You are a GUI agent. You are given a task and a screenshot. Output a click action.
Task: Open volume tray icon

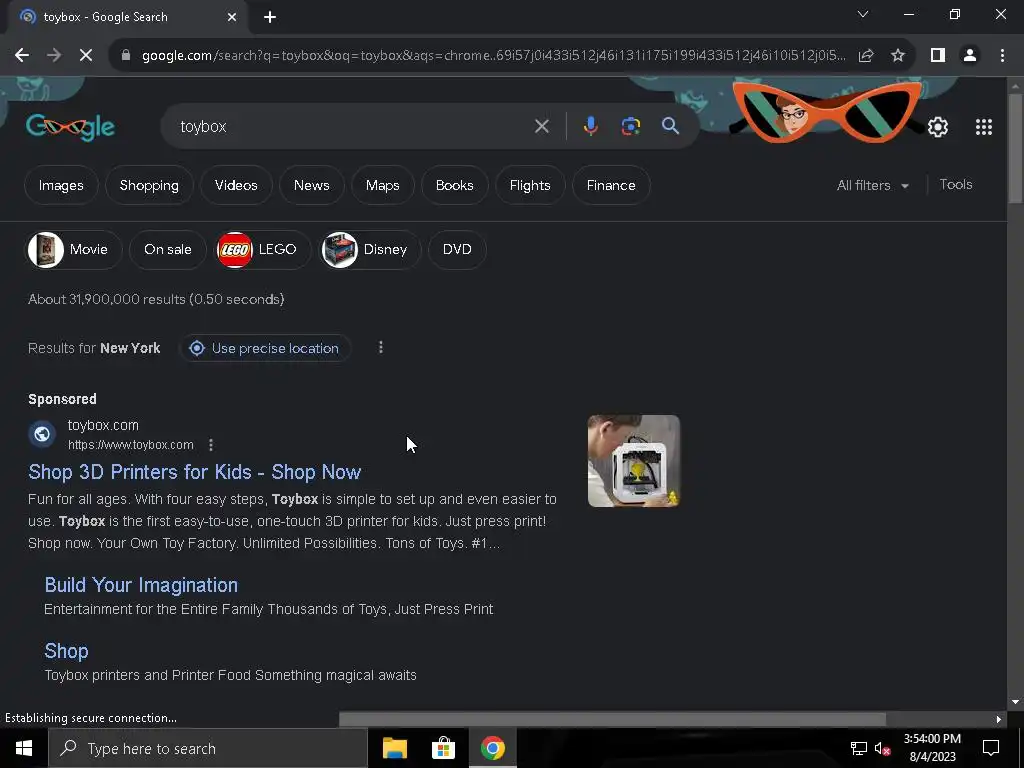tap(883, 748)
